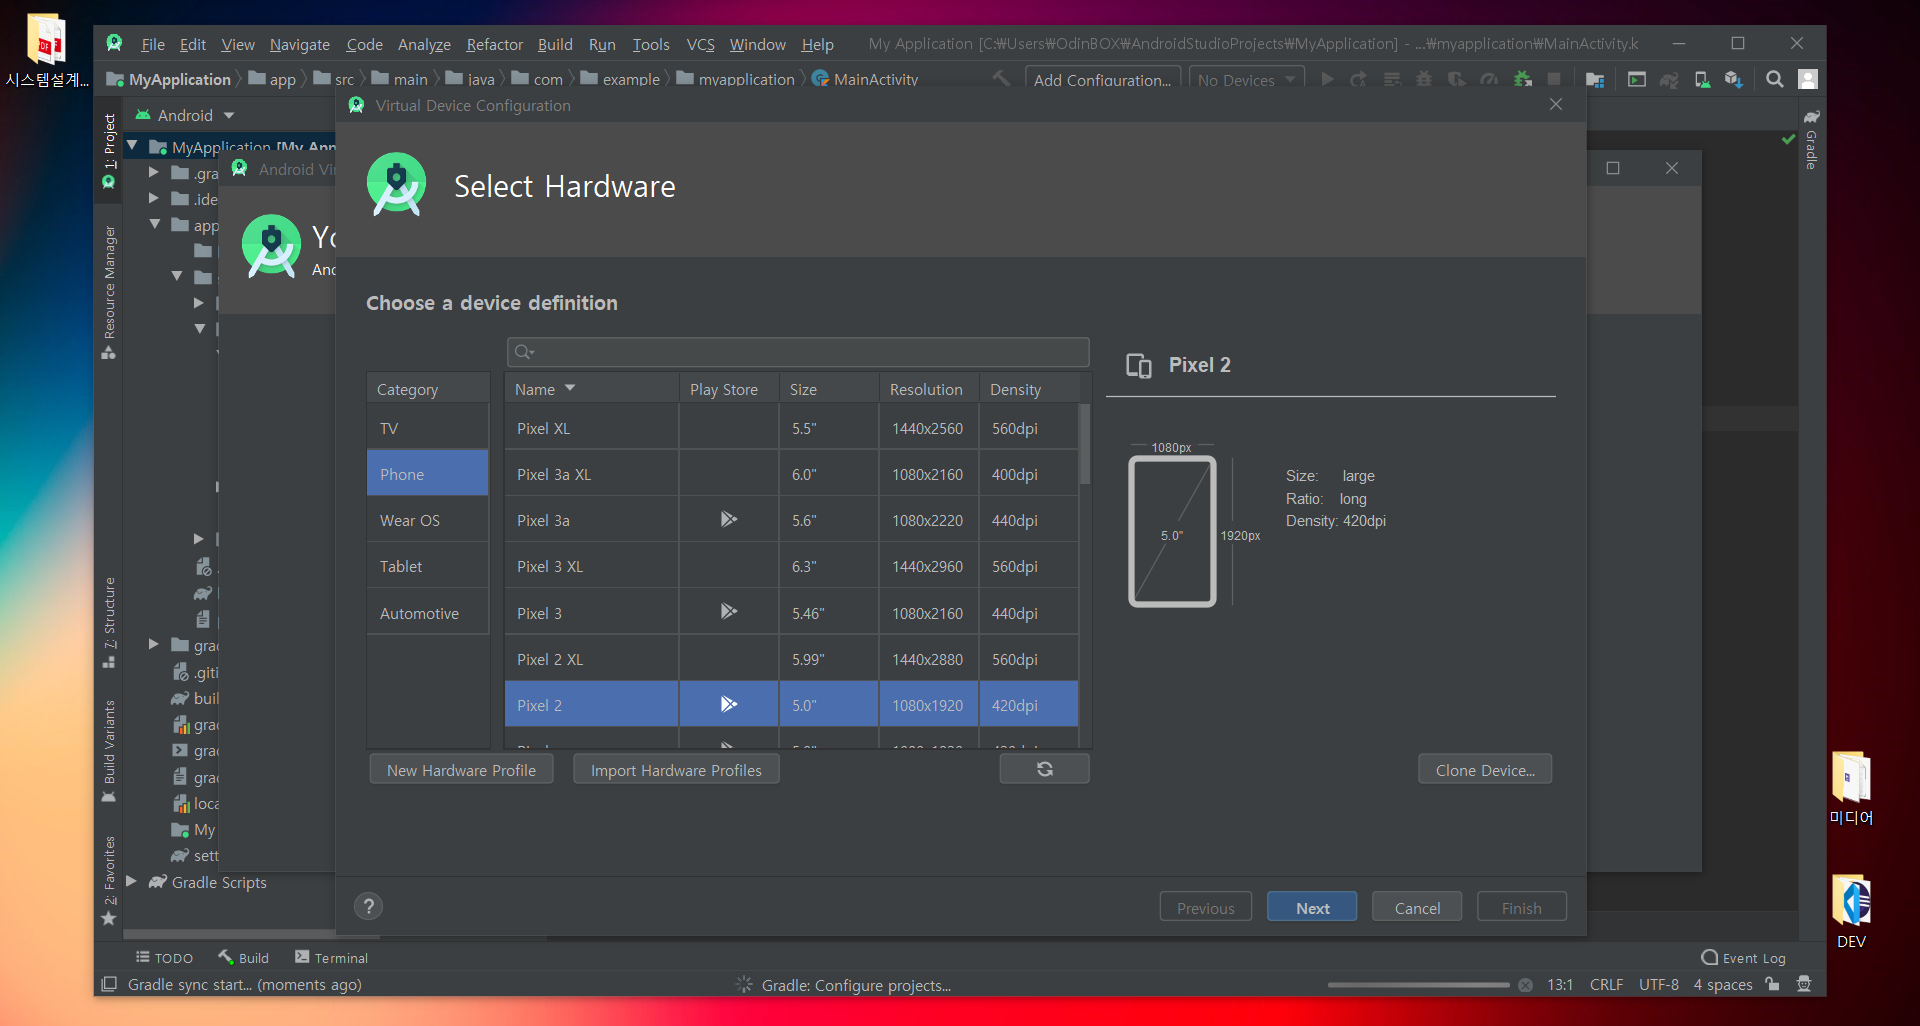The width and height of the screenshot is (1920, 1026).
Task: Open AVD Manager phone icon in toolbar
Action: [x=1702, y=79]
